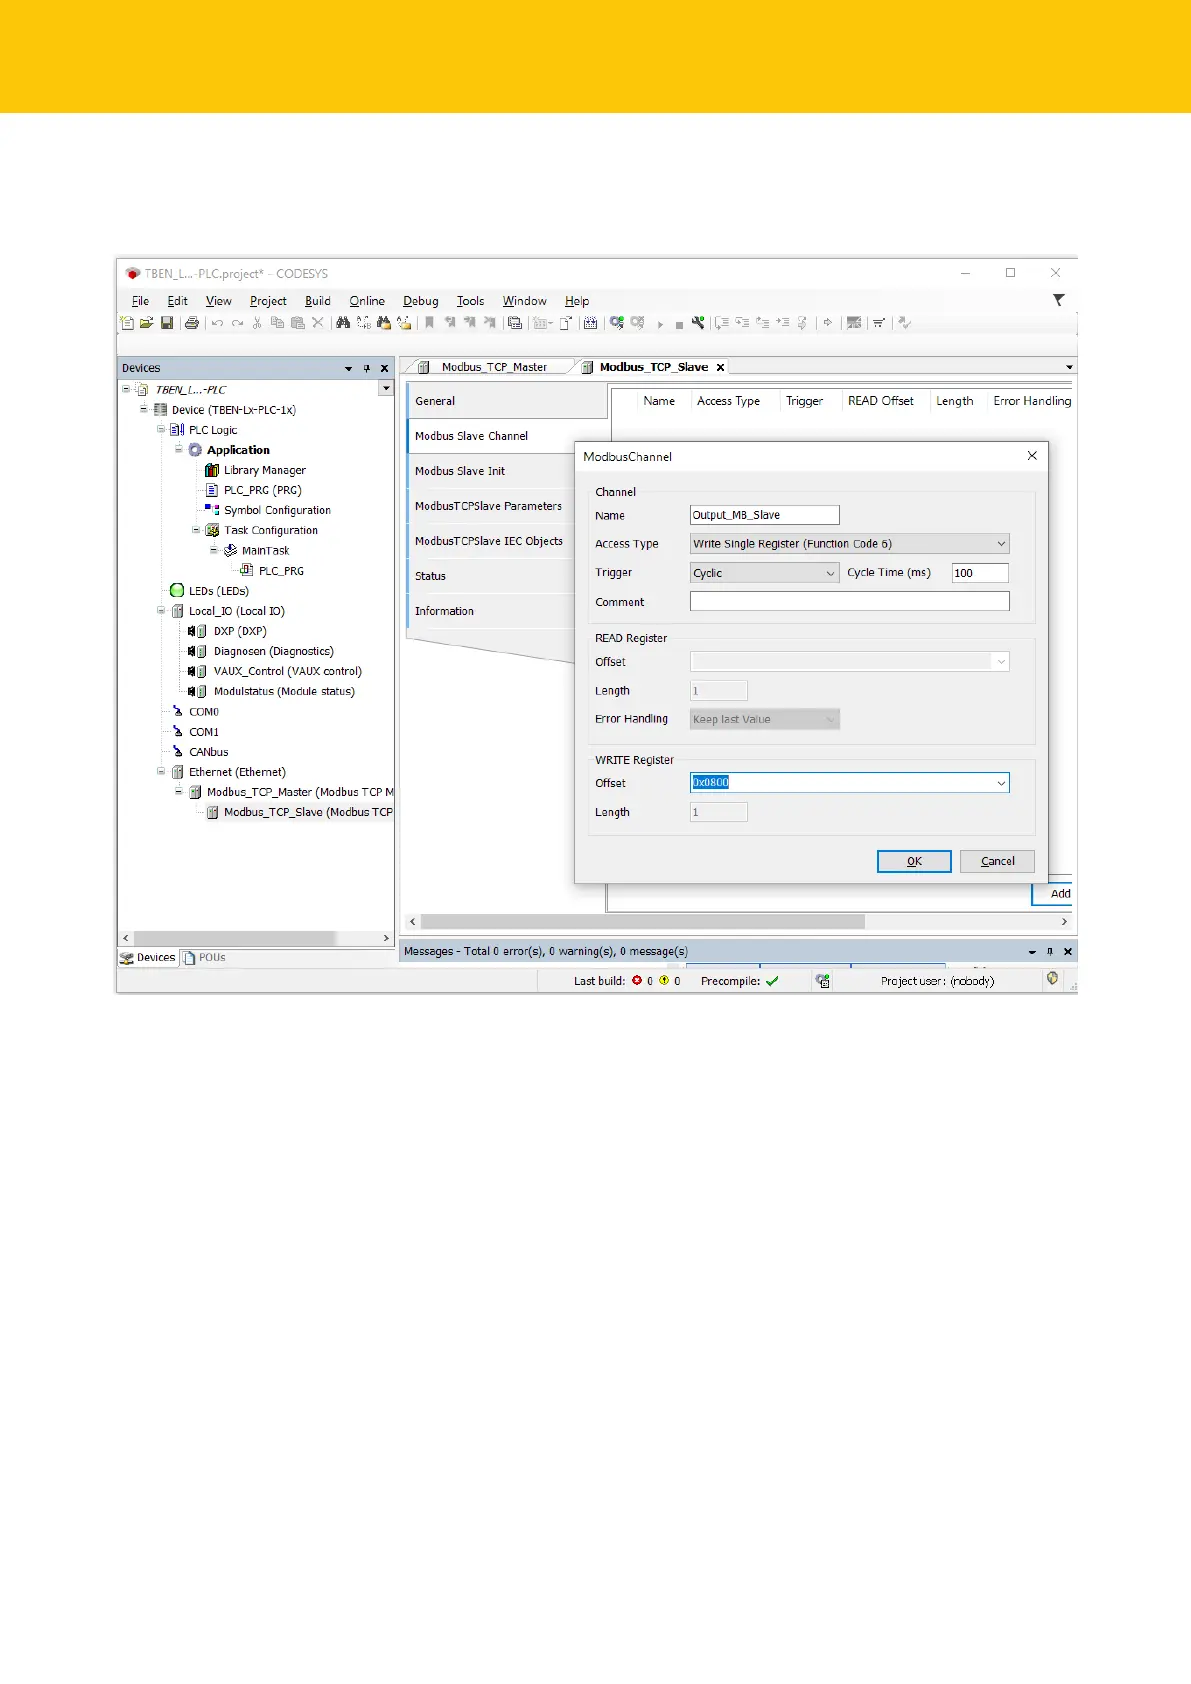Click the Symbol Configuration icon in tree

pos(212,510)
